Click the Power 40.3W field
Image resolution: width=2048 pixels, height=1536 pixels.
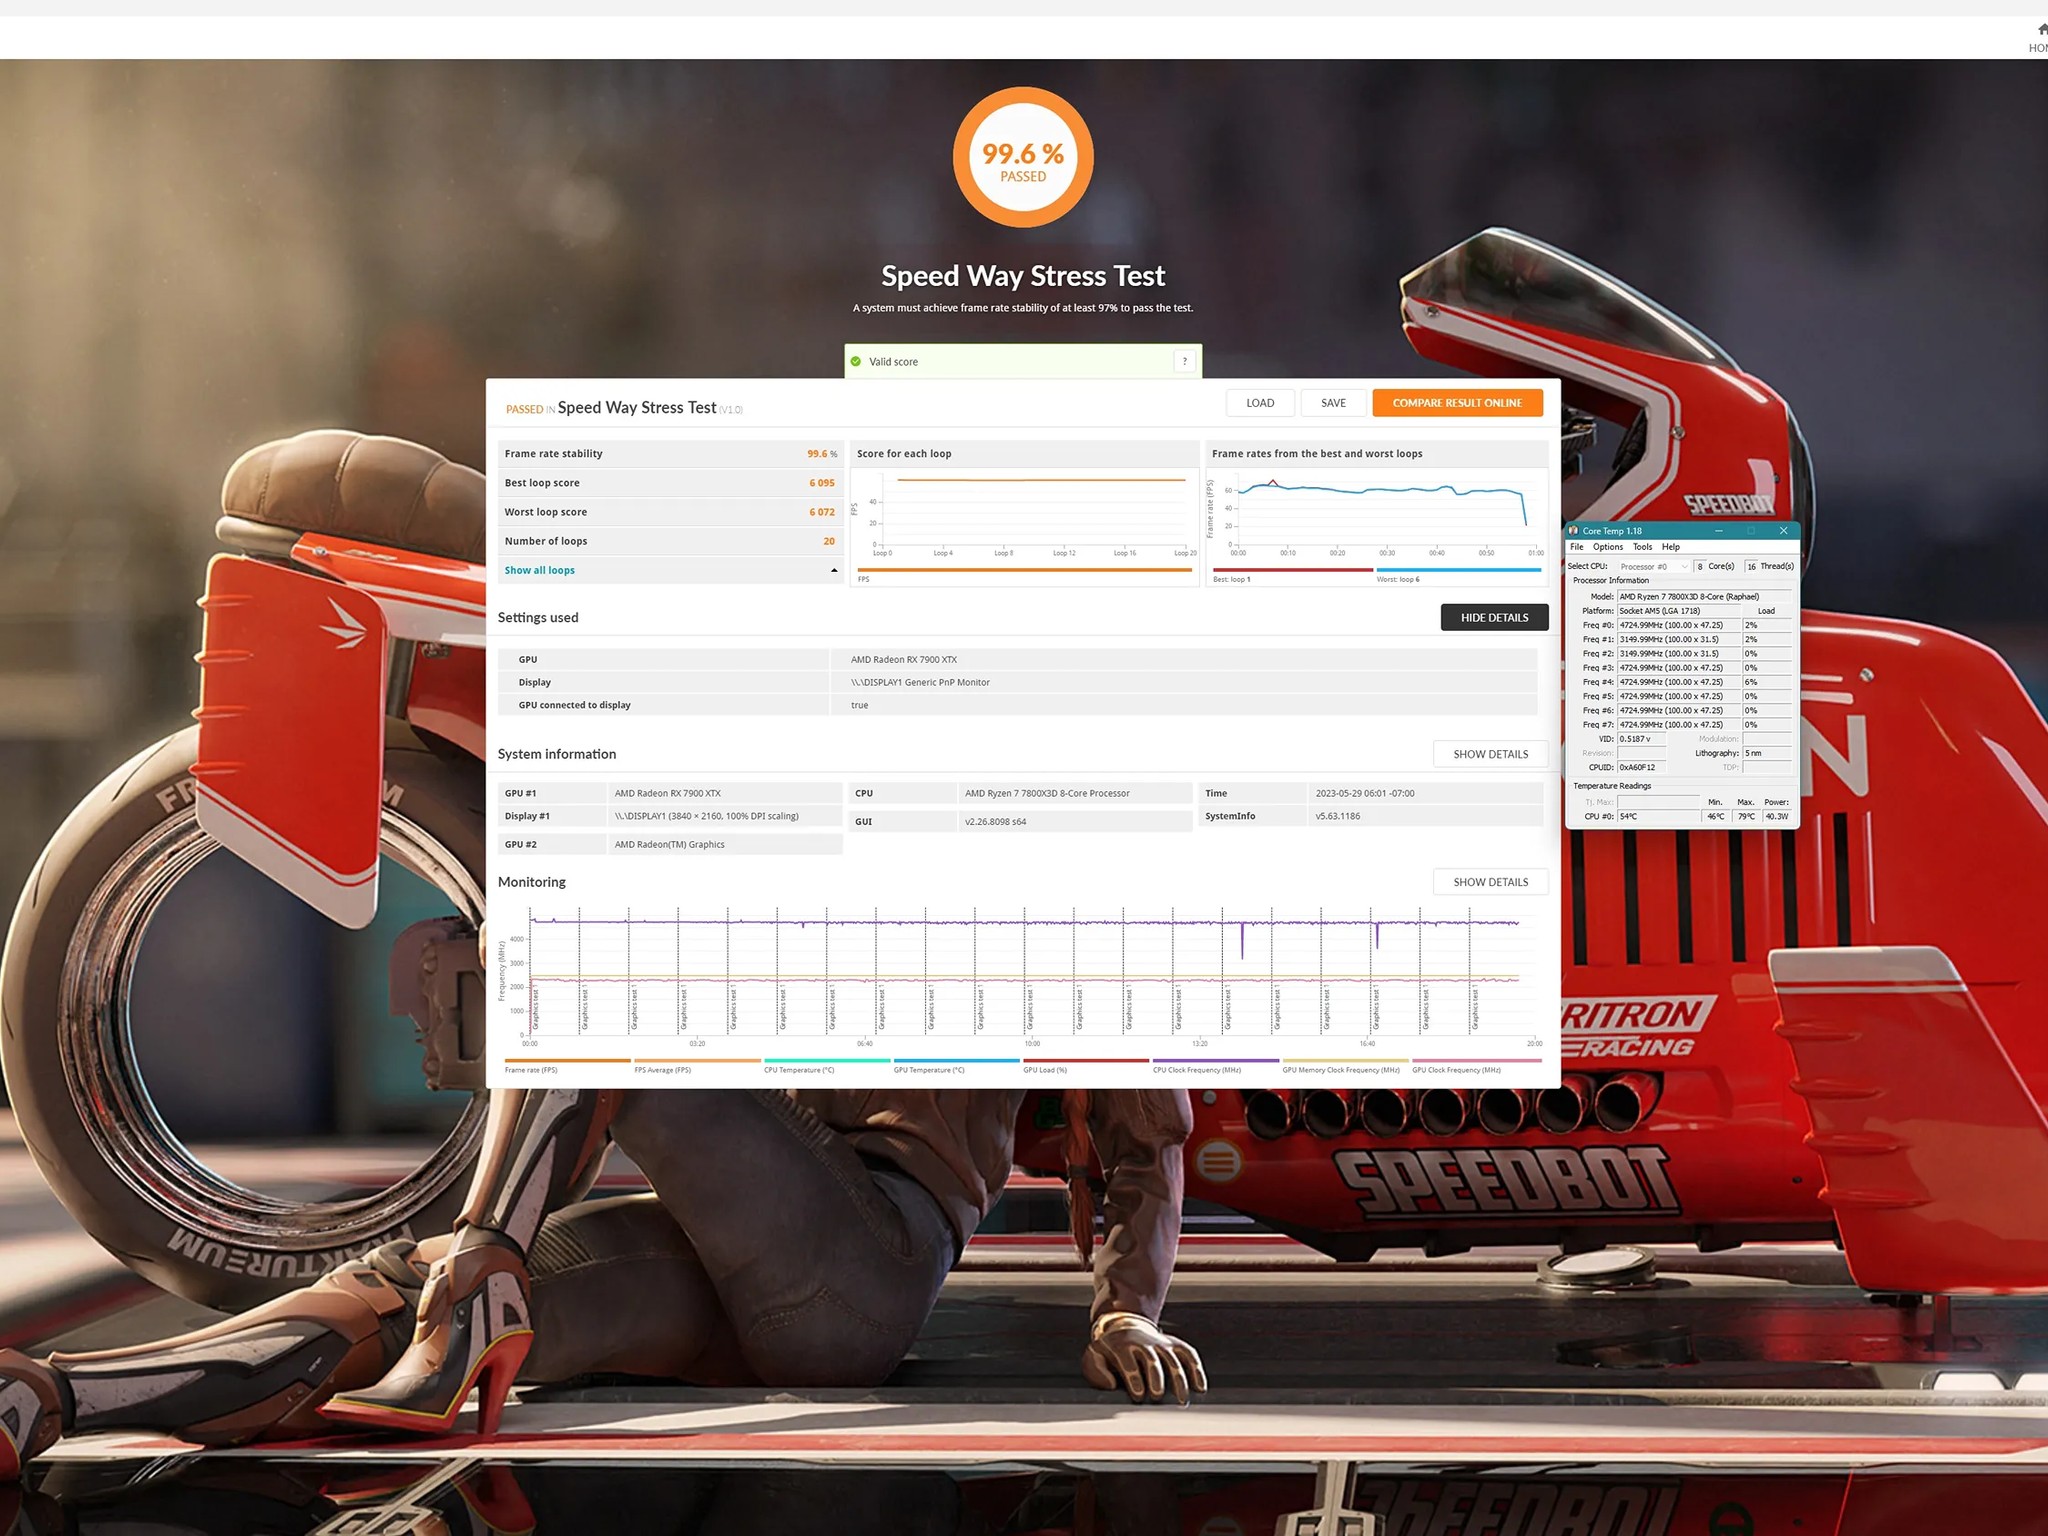1778,817
